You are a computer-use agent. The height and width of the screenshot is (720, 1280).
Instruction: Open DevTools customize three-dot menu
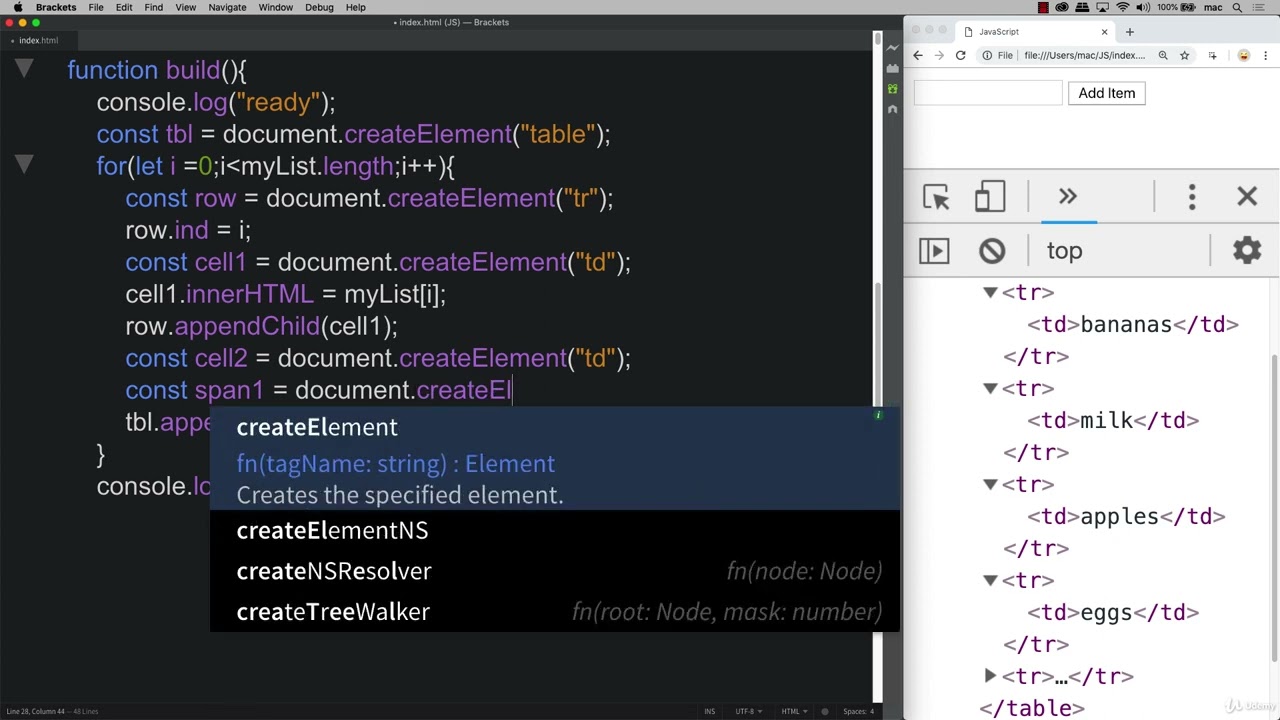click(x=1192, y=197)
